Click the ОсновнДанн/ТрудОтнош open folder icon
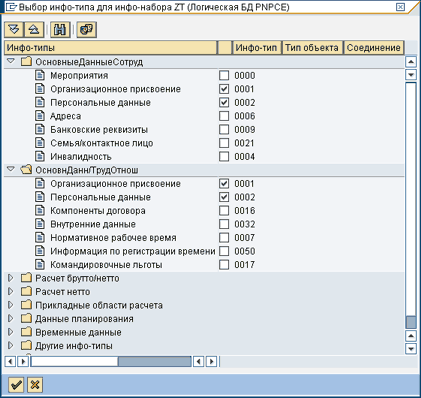This screenshot has height=398, width=421. (x=26, y=170)
